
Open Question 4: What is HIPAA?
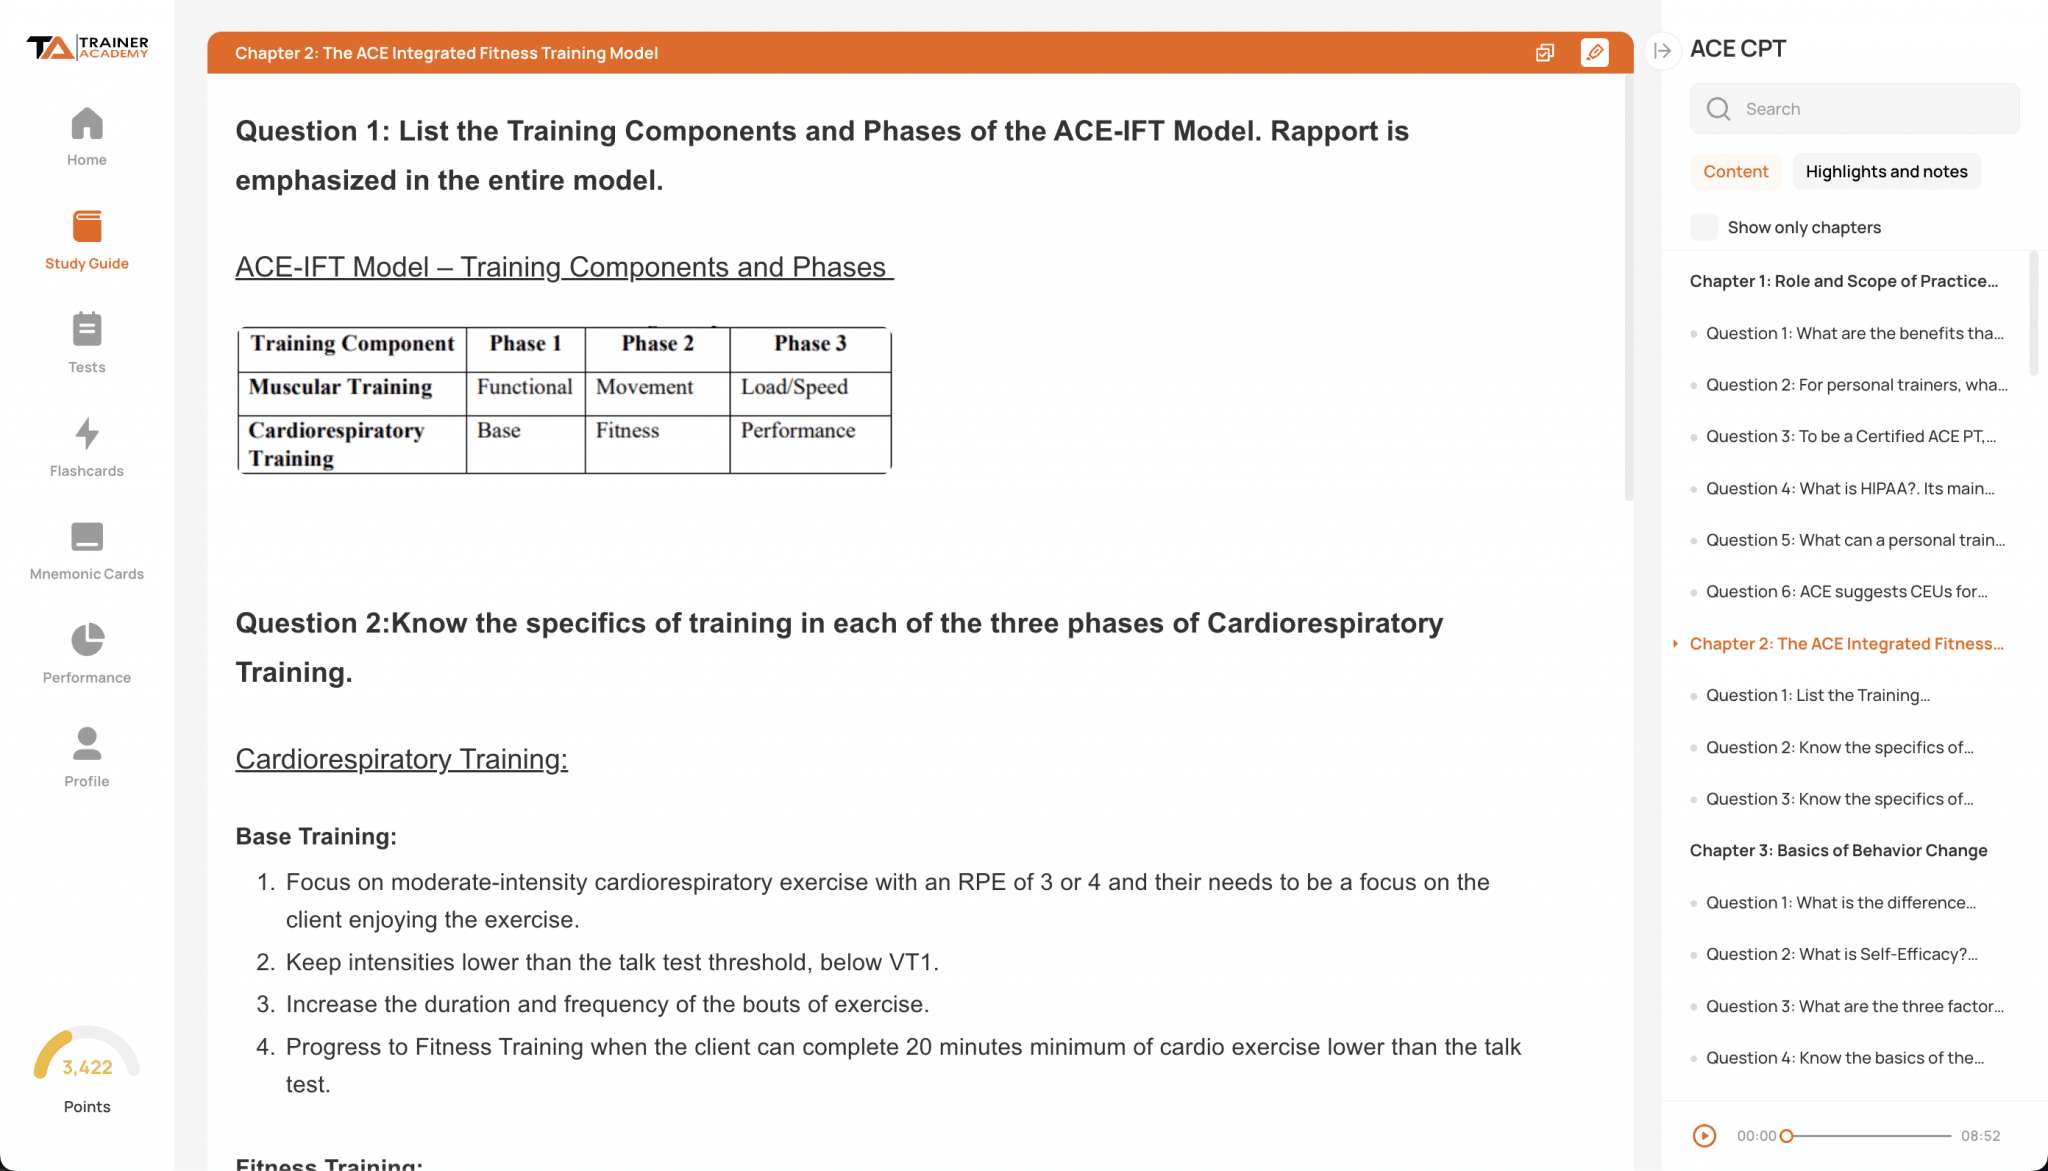(x=1850, y=488)
